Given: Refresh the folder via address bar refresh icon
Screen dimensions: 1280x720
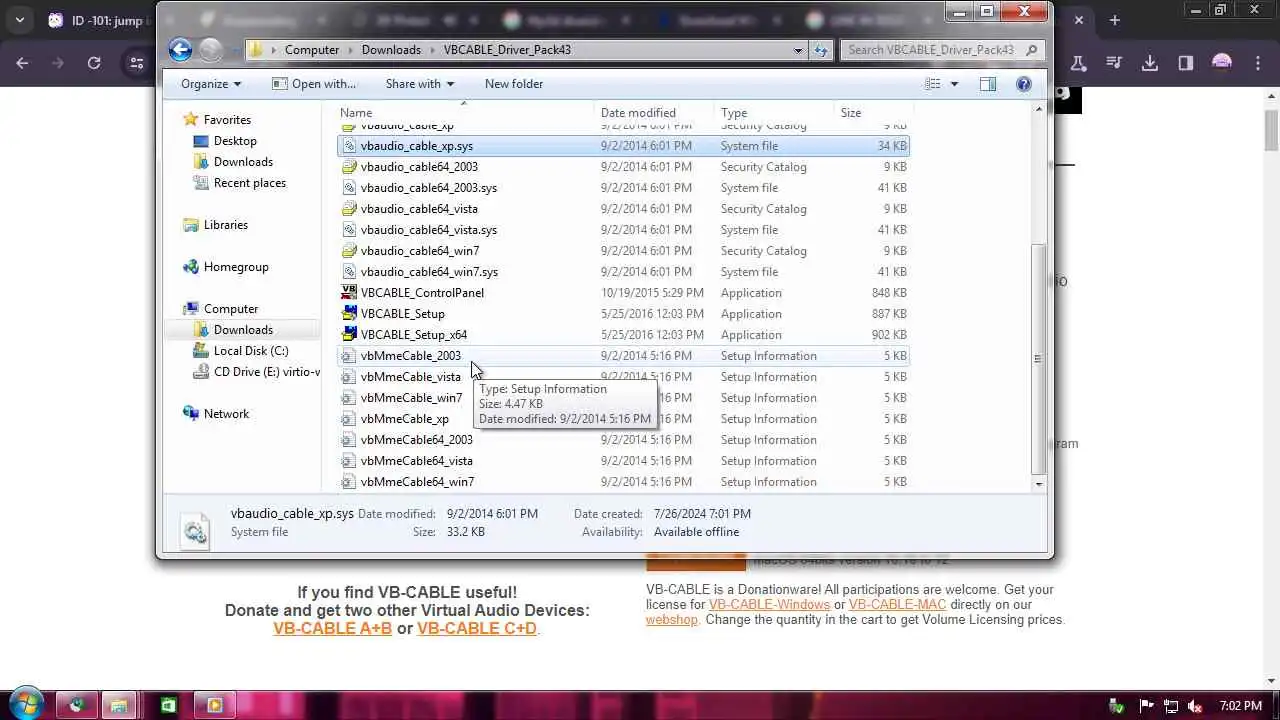Looking at the screenshot, I should click(821, 50).
